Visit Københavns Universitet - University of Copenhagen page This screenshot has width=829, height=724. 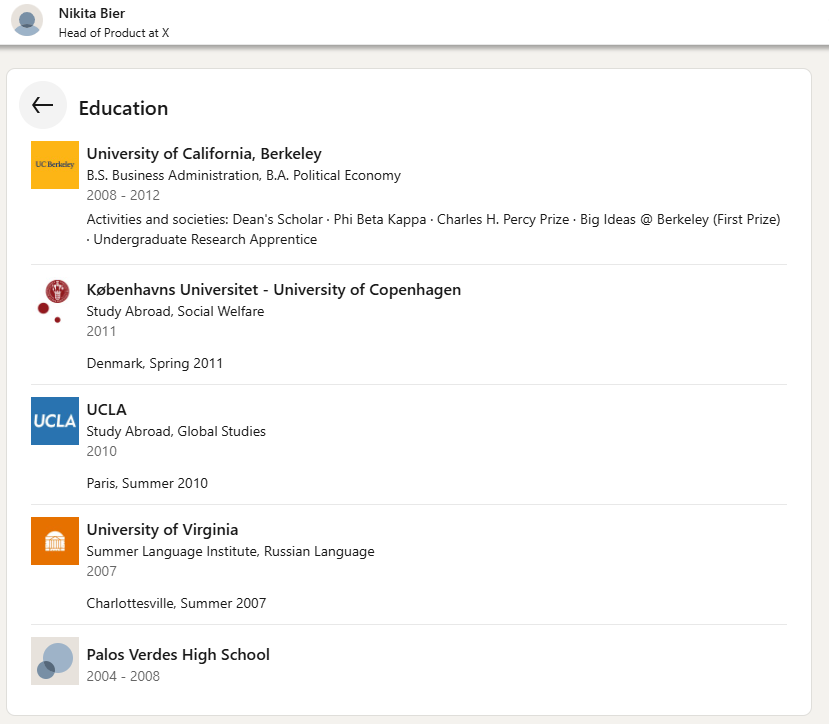(x=274, y=290)
